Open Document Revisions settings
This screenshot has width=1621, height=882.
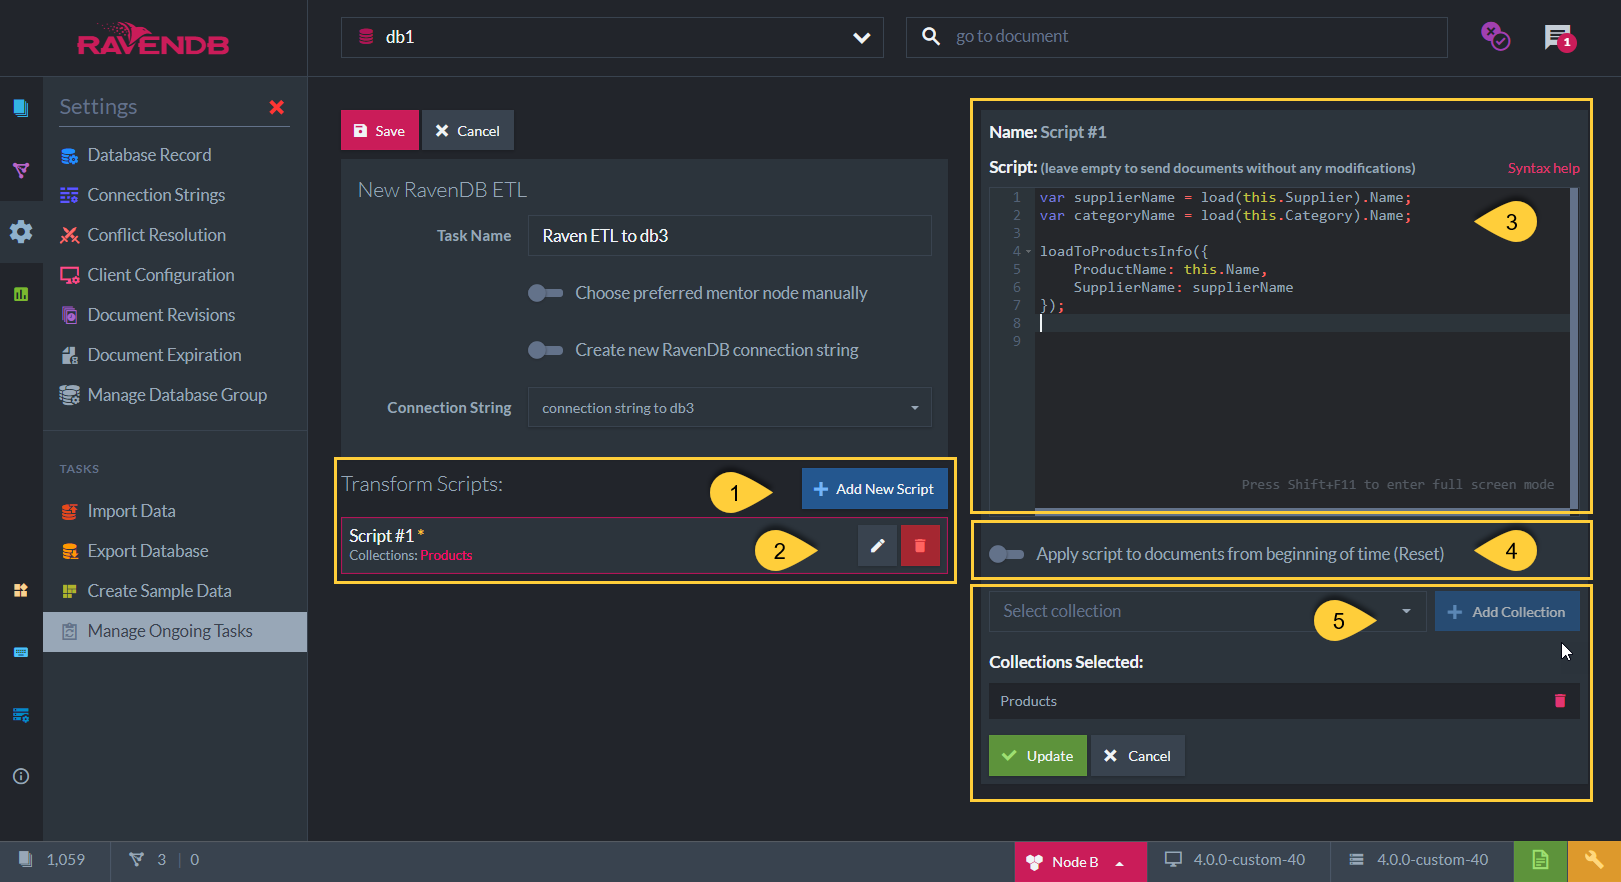[161, 315]
